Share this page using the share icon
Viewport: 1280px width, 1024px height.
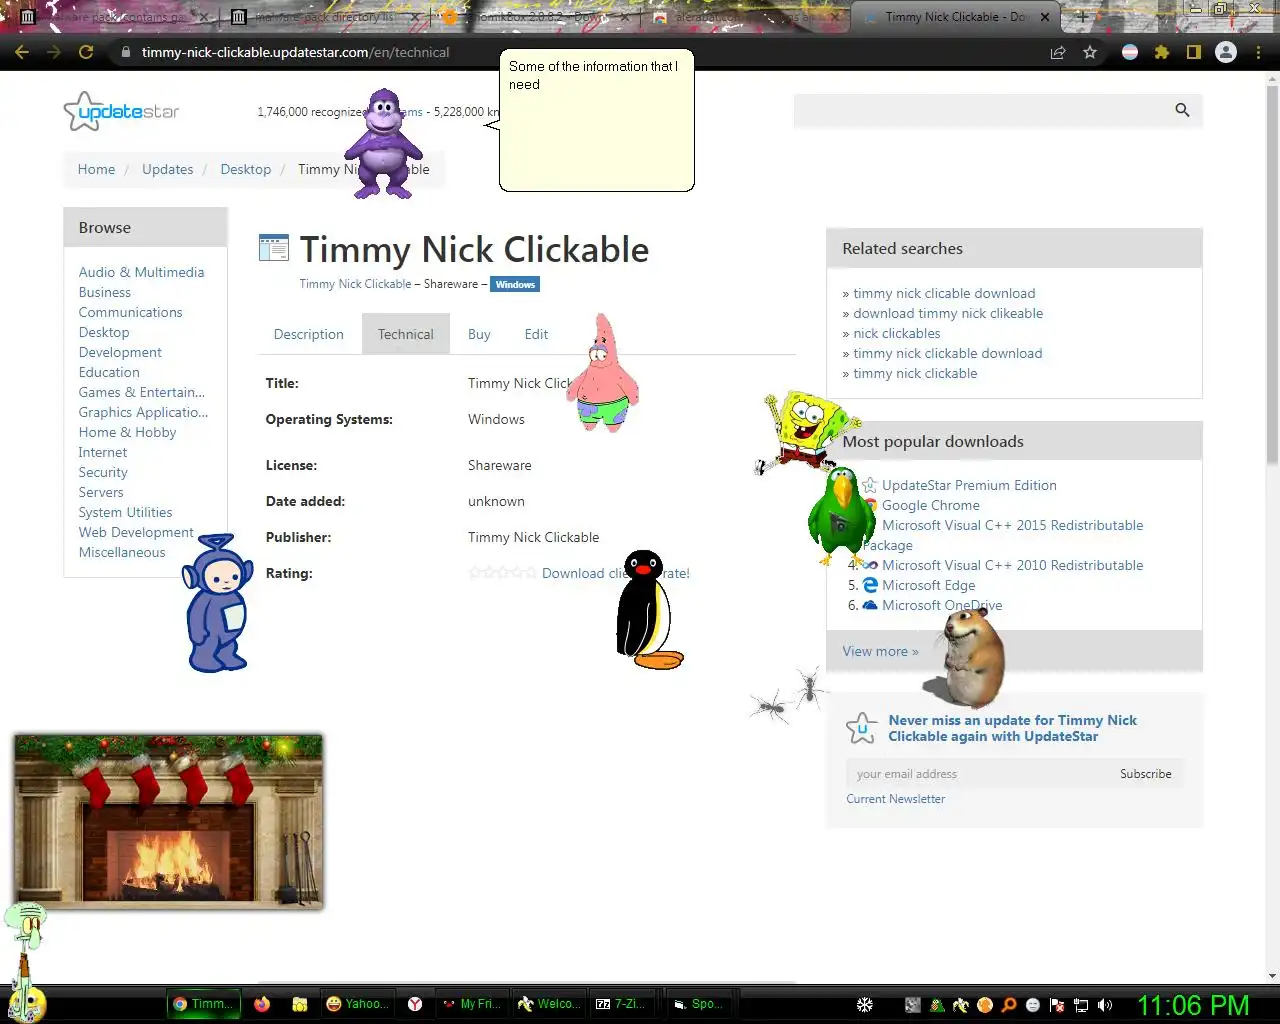(1058, 52)
